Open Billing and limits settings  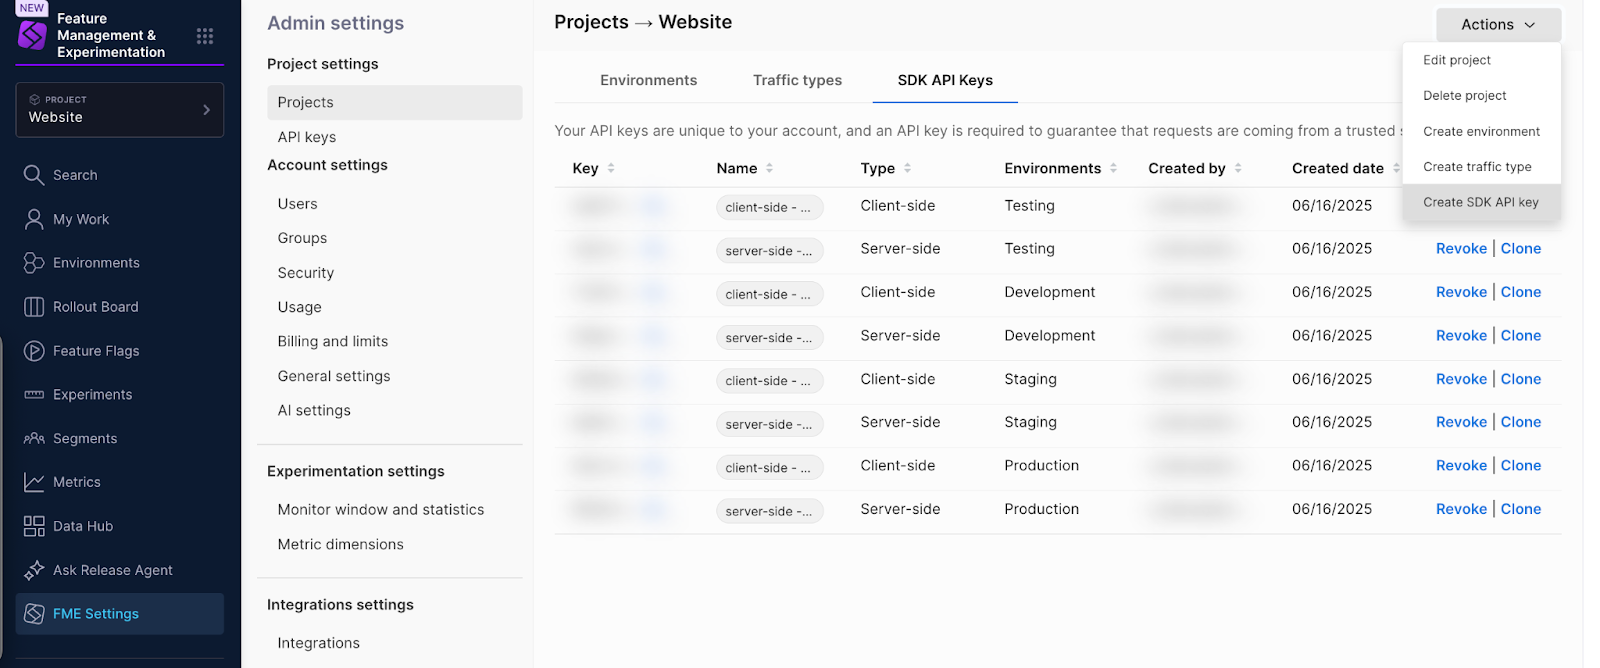click(x=332, y=341)
